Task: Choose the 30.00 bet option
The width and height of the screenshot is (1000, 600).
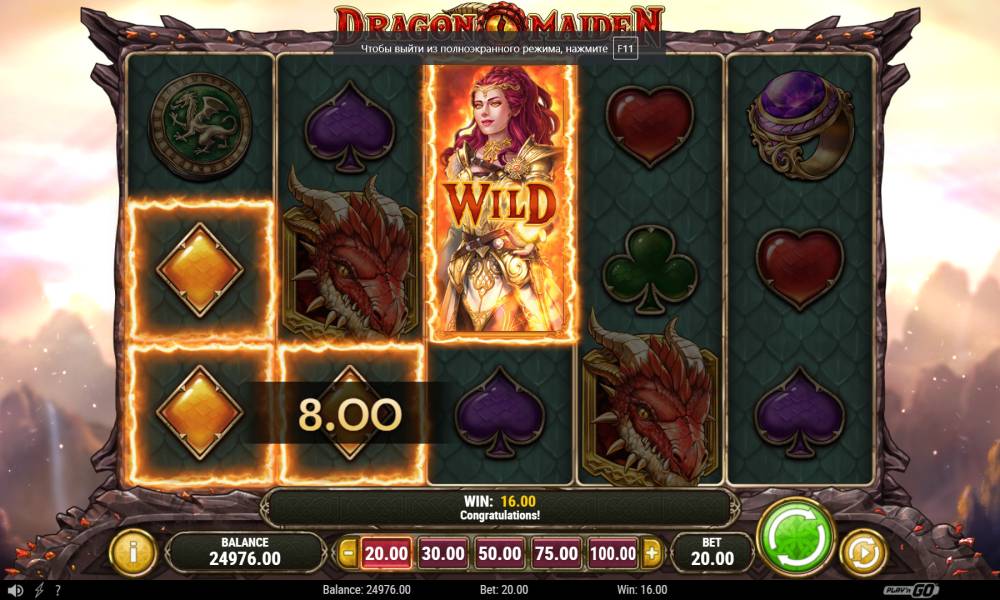Action: (x=443, y=553)
